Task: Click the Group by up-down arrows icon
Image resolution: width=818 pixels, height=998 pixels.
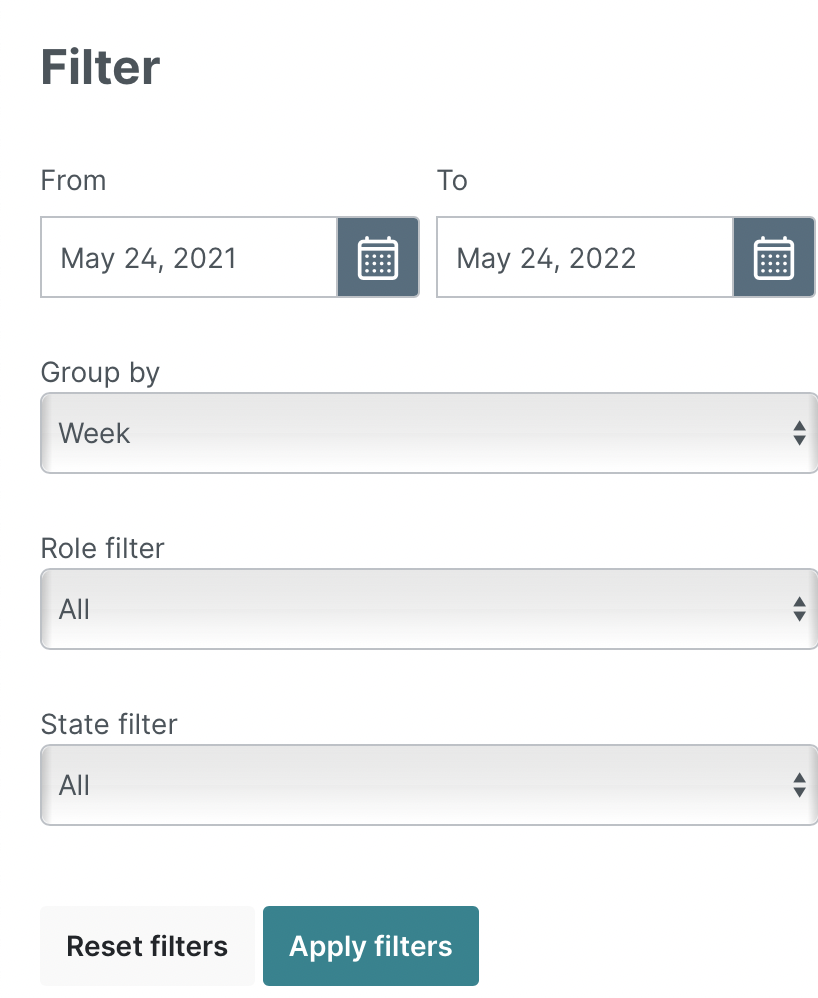Action: tap(800, 433)
